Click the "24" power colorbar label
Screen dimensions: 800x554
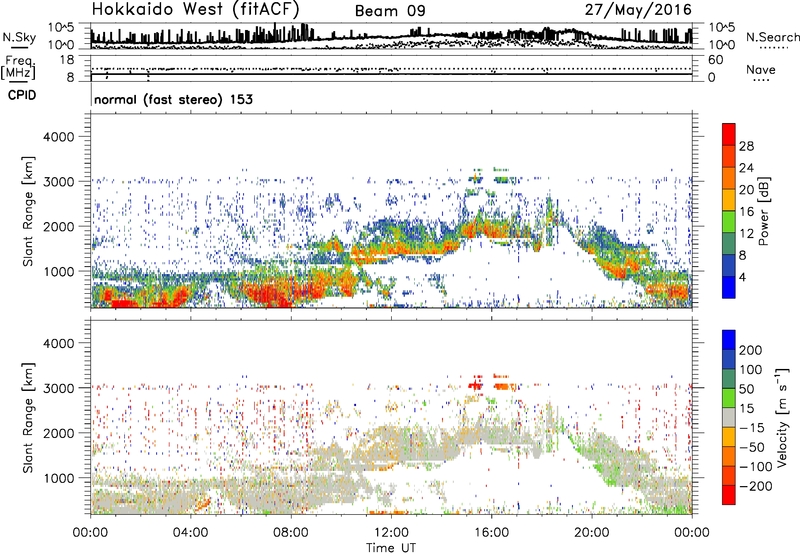point(746,168)
